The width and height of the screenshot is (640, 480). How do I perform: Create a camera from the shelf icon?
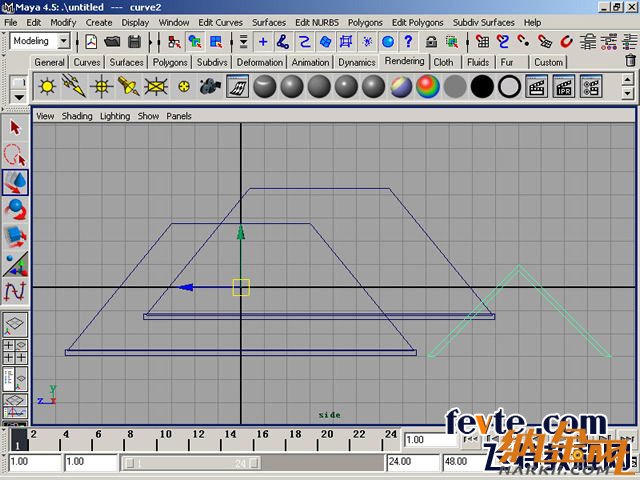pos(210,87)
